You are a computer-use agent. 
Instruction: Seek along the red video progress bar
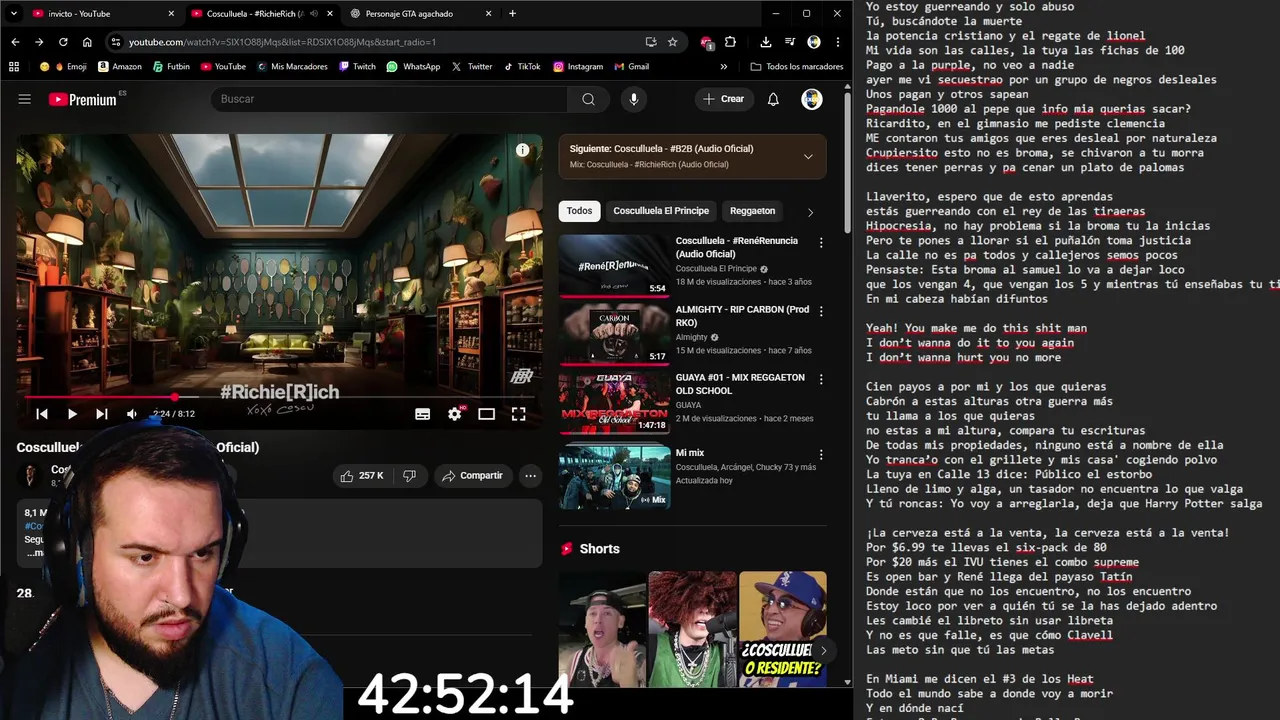279,397
